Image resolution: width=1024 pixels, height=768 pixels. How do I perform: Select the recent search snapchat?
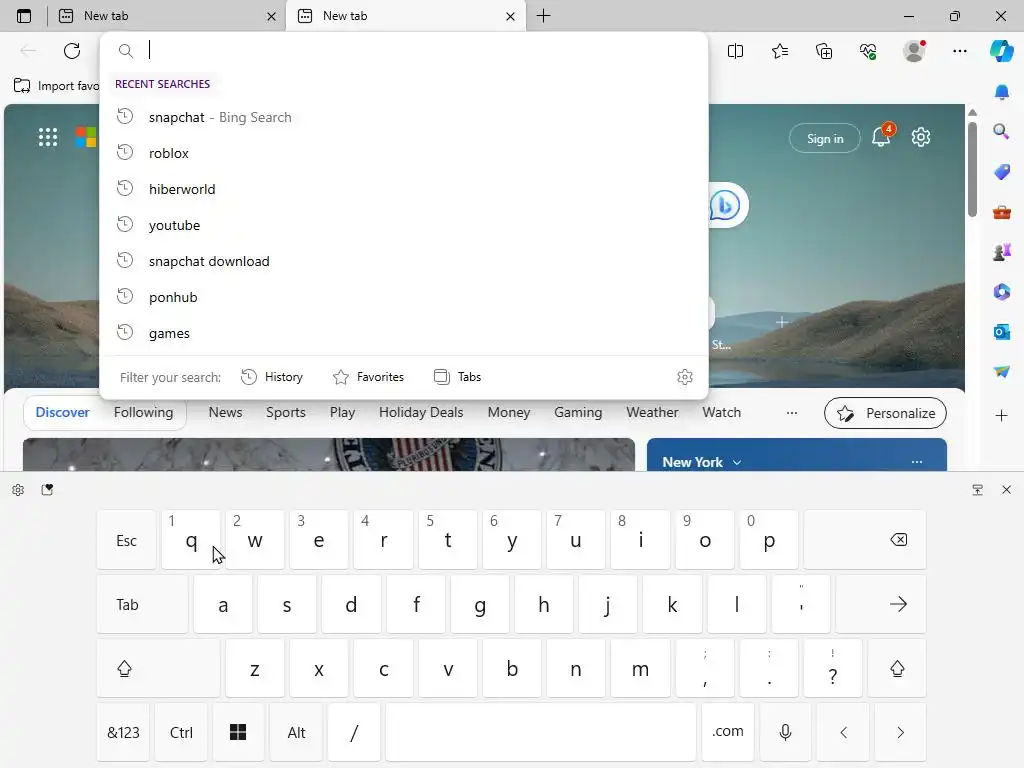[404, 117]
